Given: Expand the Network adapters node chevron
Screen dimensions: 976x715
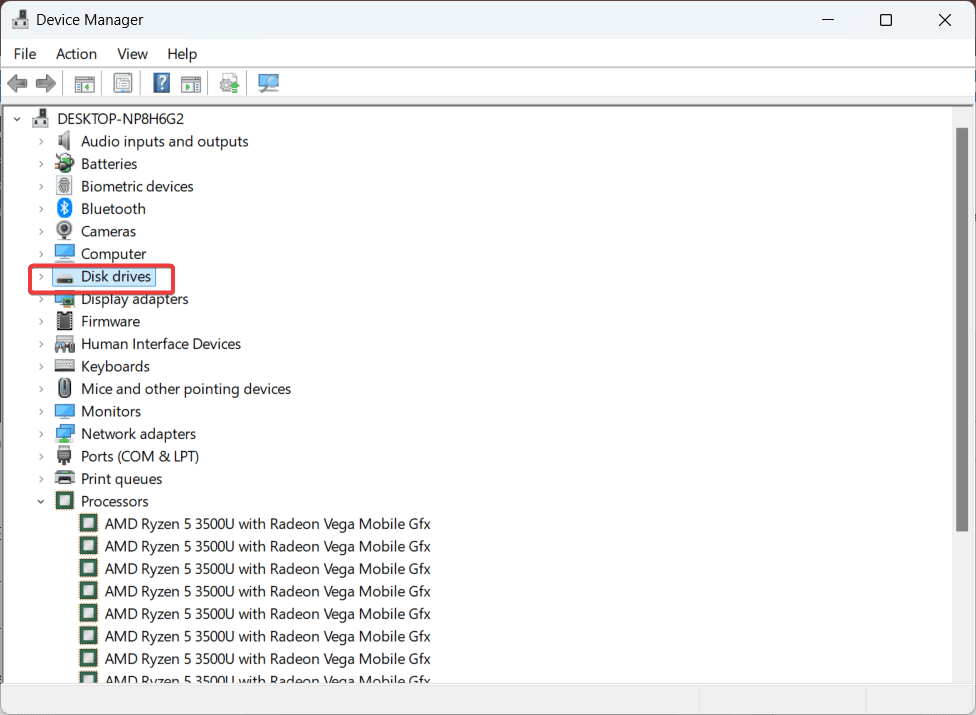Looking at the screenshot, I should point(41,434).
